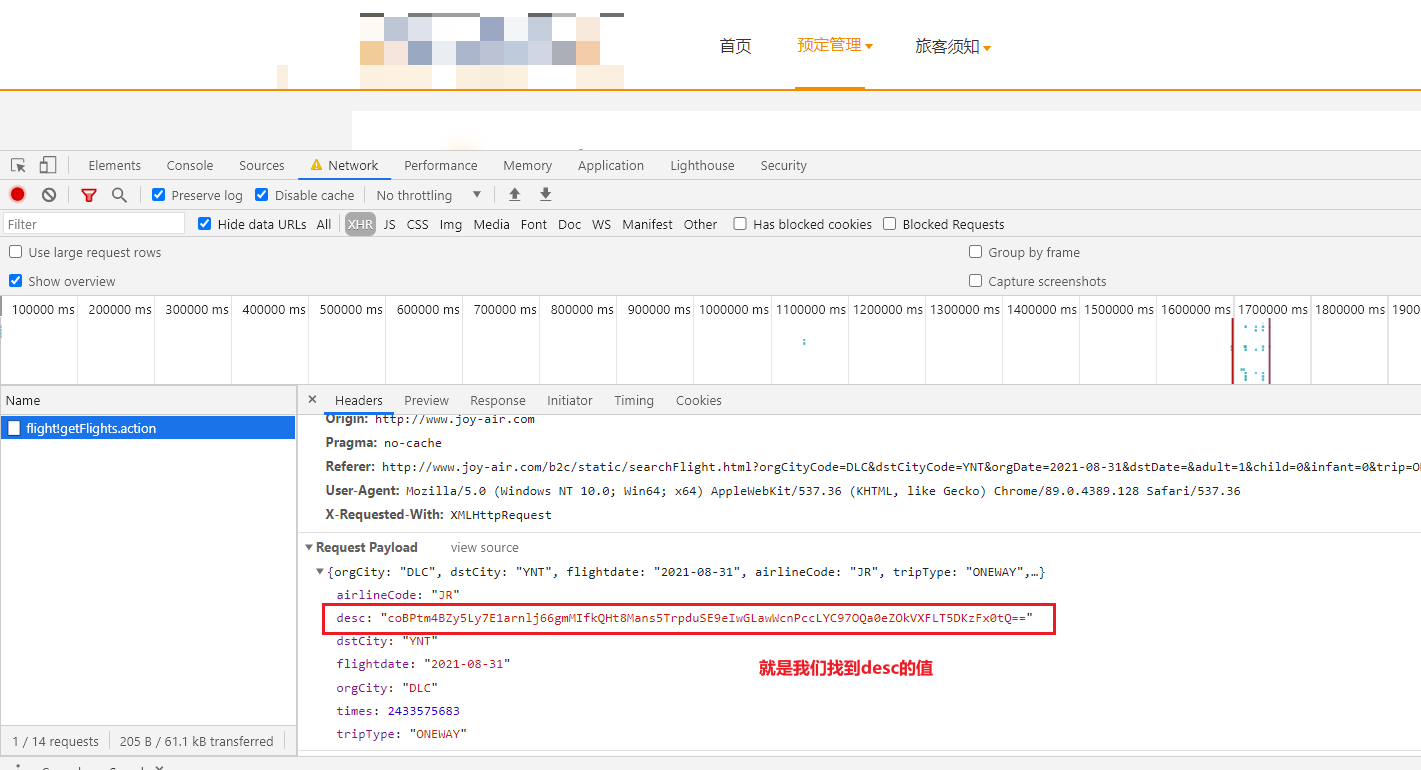The width and height of the screenshot is (1421, 770).
Task: Import HAR file with upload arrow
Action: coord(515,195)
